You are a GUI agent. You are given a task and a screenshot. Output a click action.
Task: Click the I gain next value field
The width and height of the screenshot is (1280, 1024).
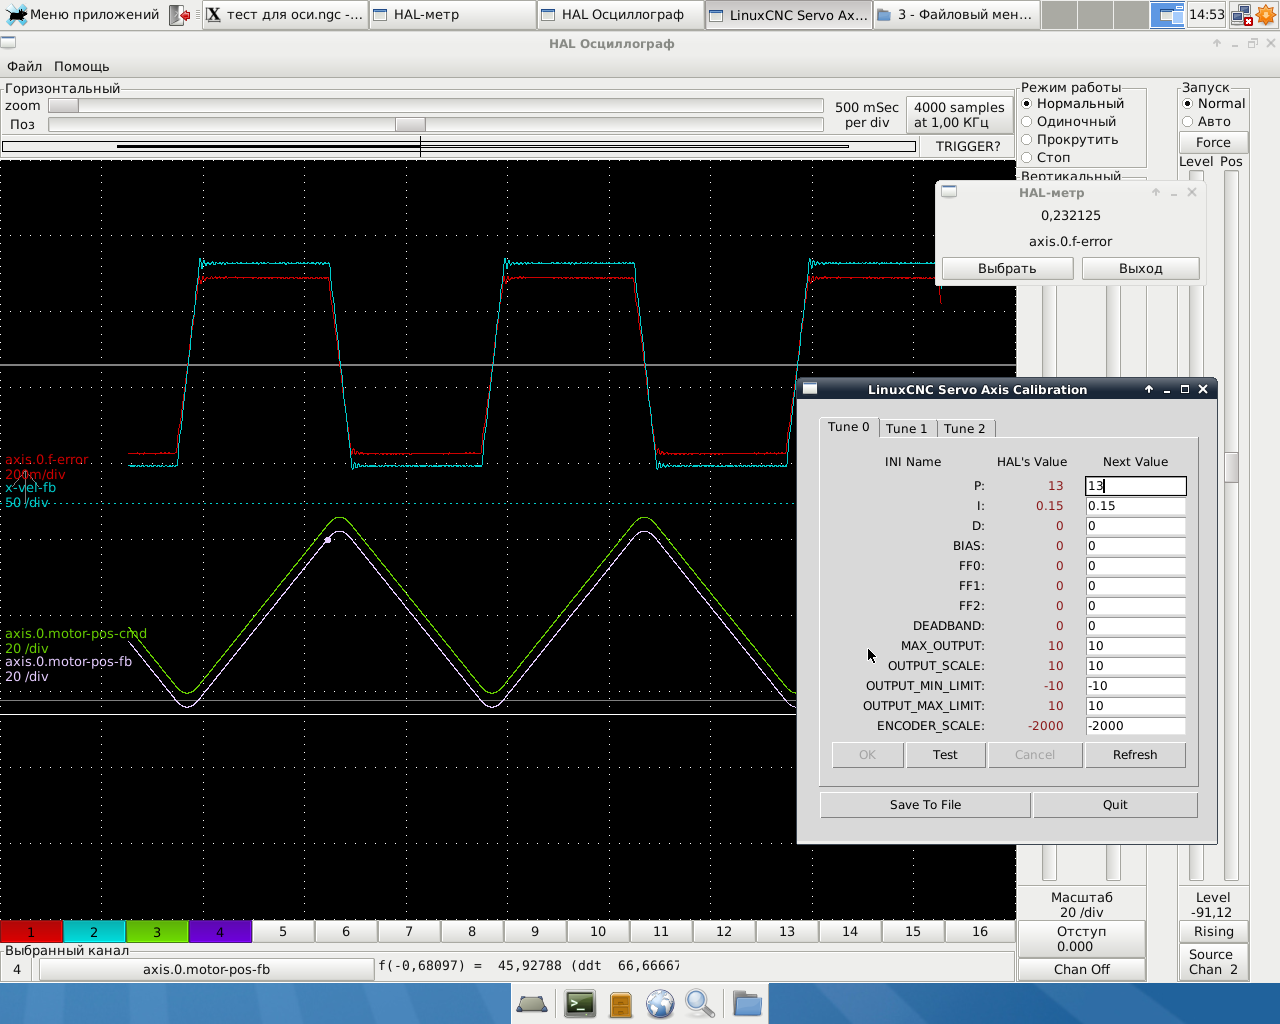click(1135, 506)
